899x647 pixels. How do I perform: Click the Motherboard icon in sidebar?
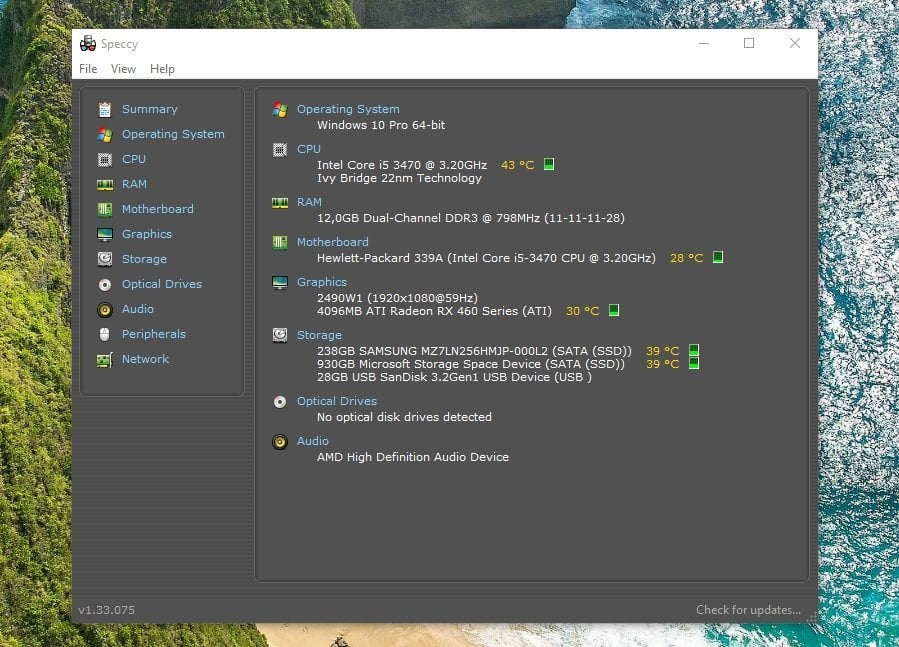click(x=104, y=209)
